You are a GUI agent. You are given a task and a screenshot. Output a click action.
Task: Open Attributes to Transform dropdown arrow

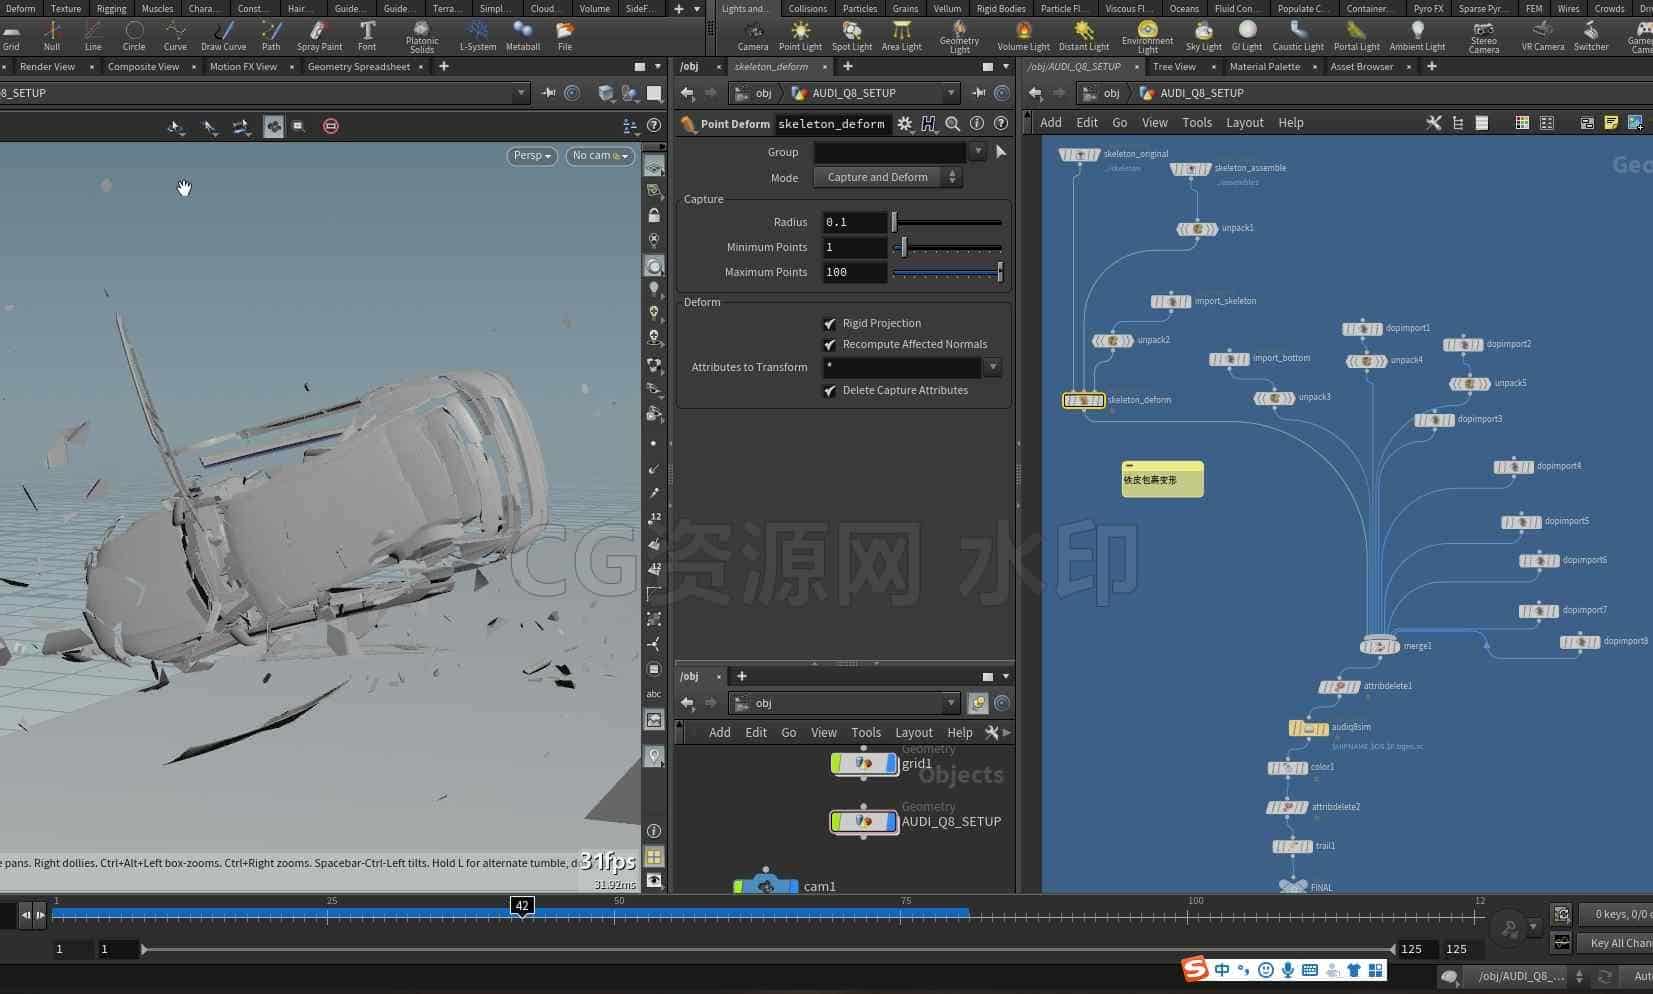(992, 367)
